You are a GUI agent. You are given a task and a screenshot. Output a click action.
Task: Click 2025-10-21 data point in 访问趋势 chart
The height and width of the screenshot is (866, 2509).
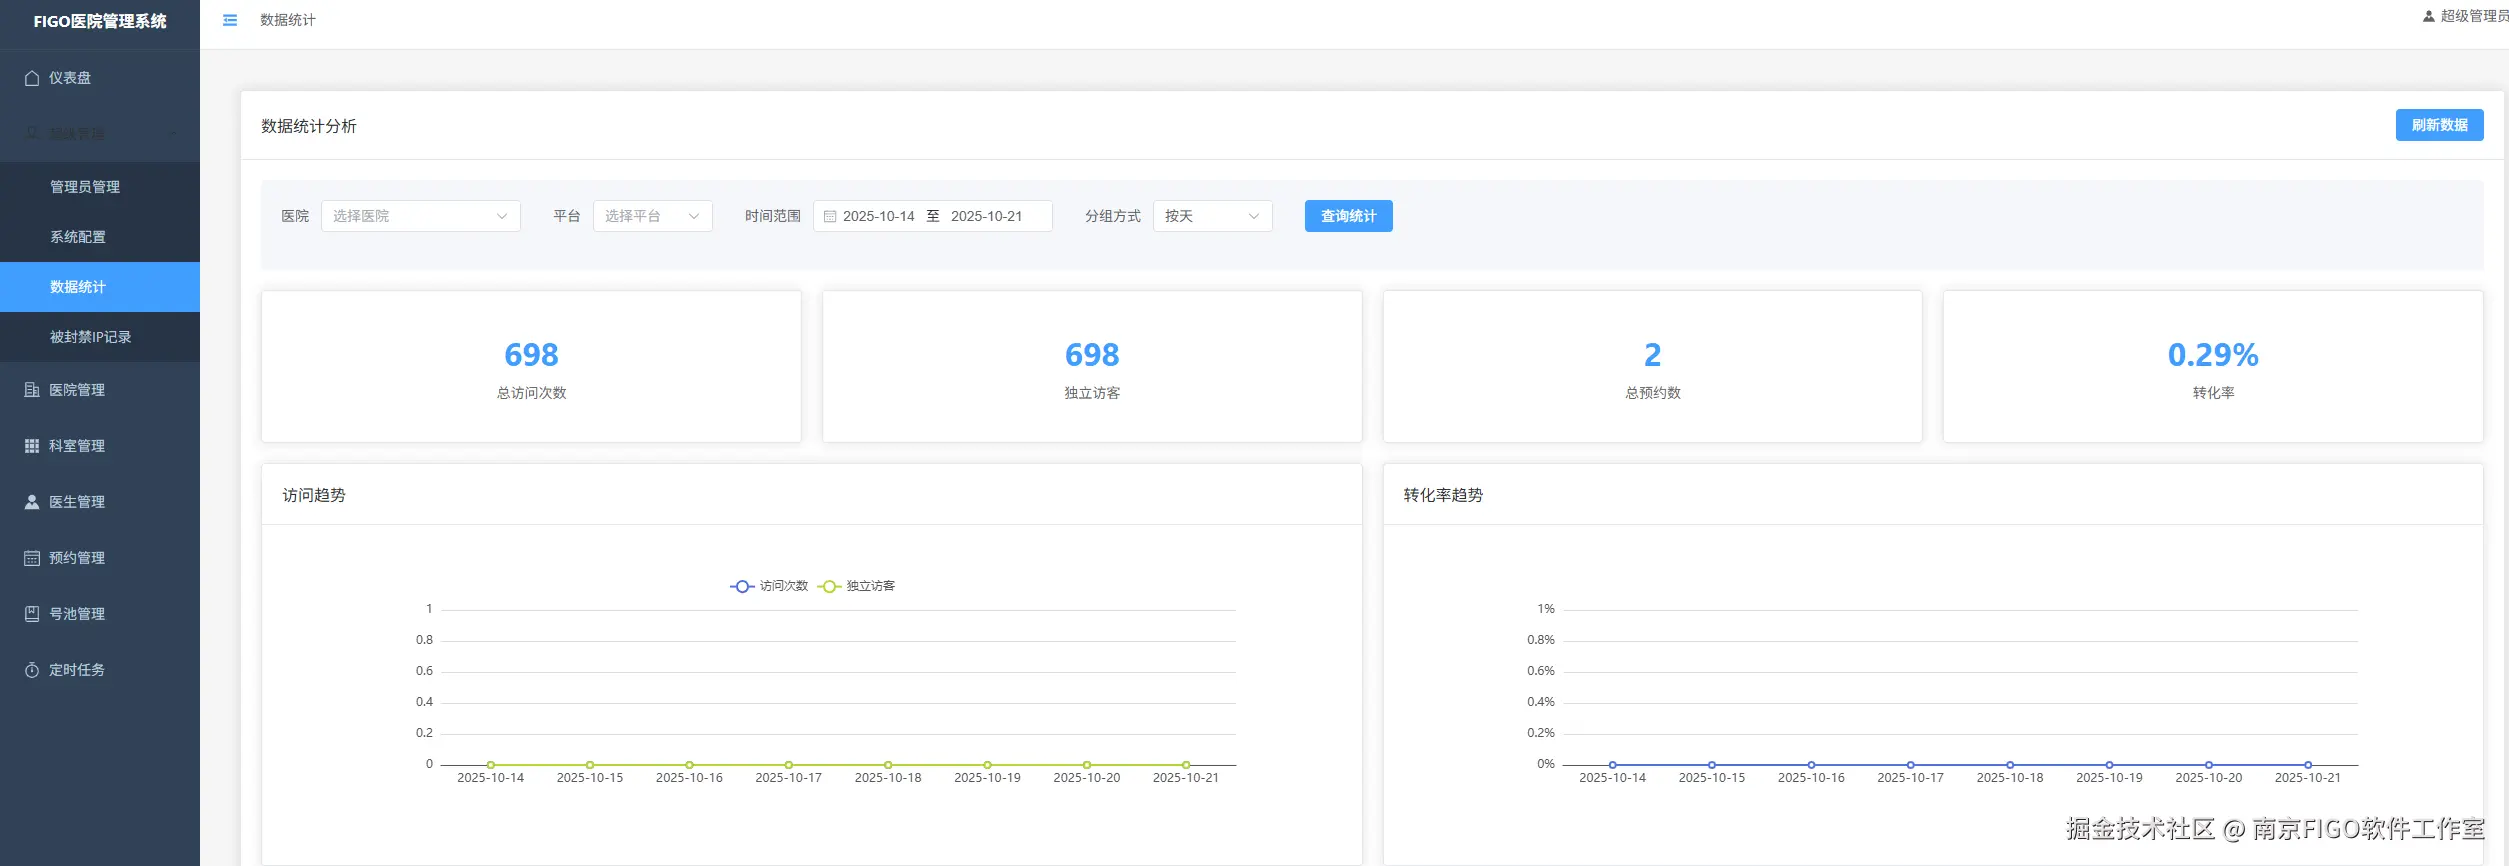click(1186, 765)
